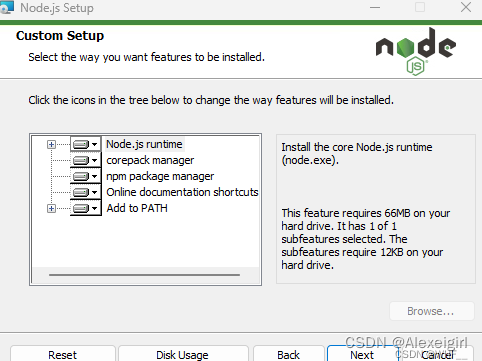
Task: Open the Disk Usage dialog
Action: point(183,354)
